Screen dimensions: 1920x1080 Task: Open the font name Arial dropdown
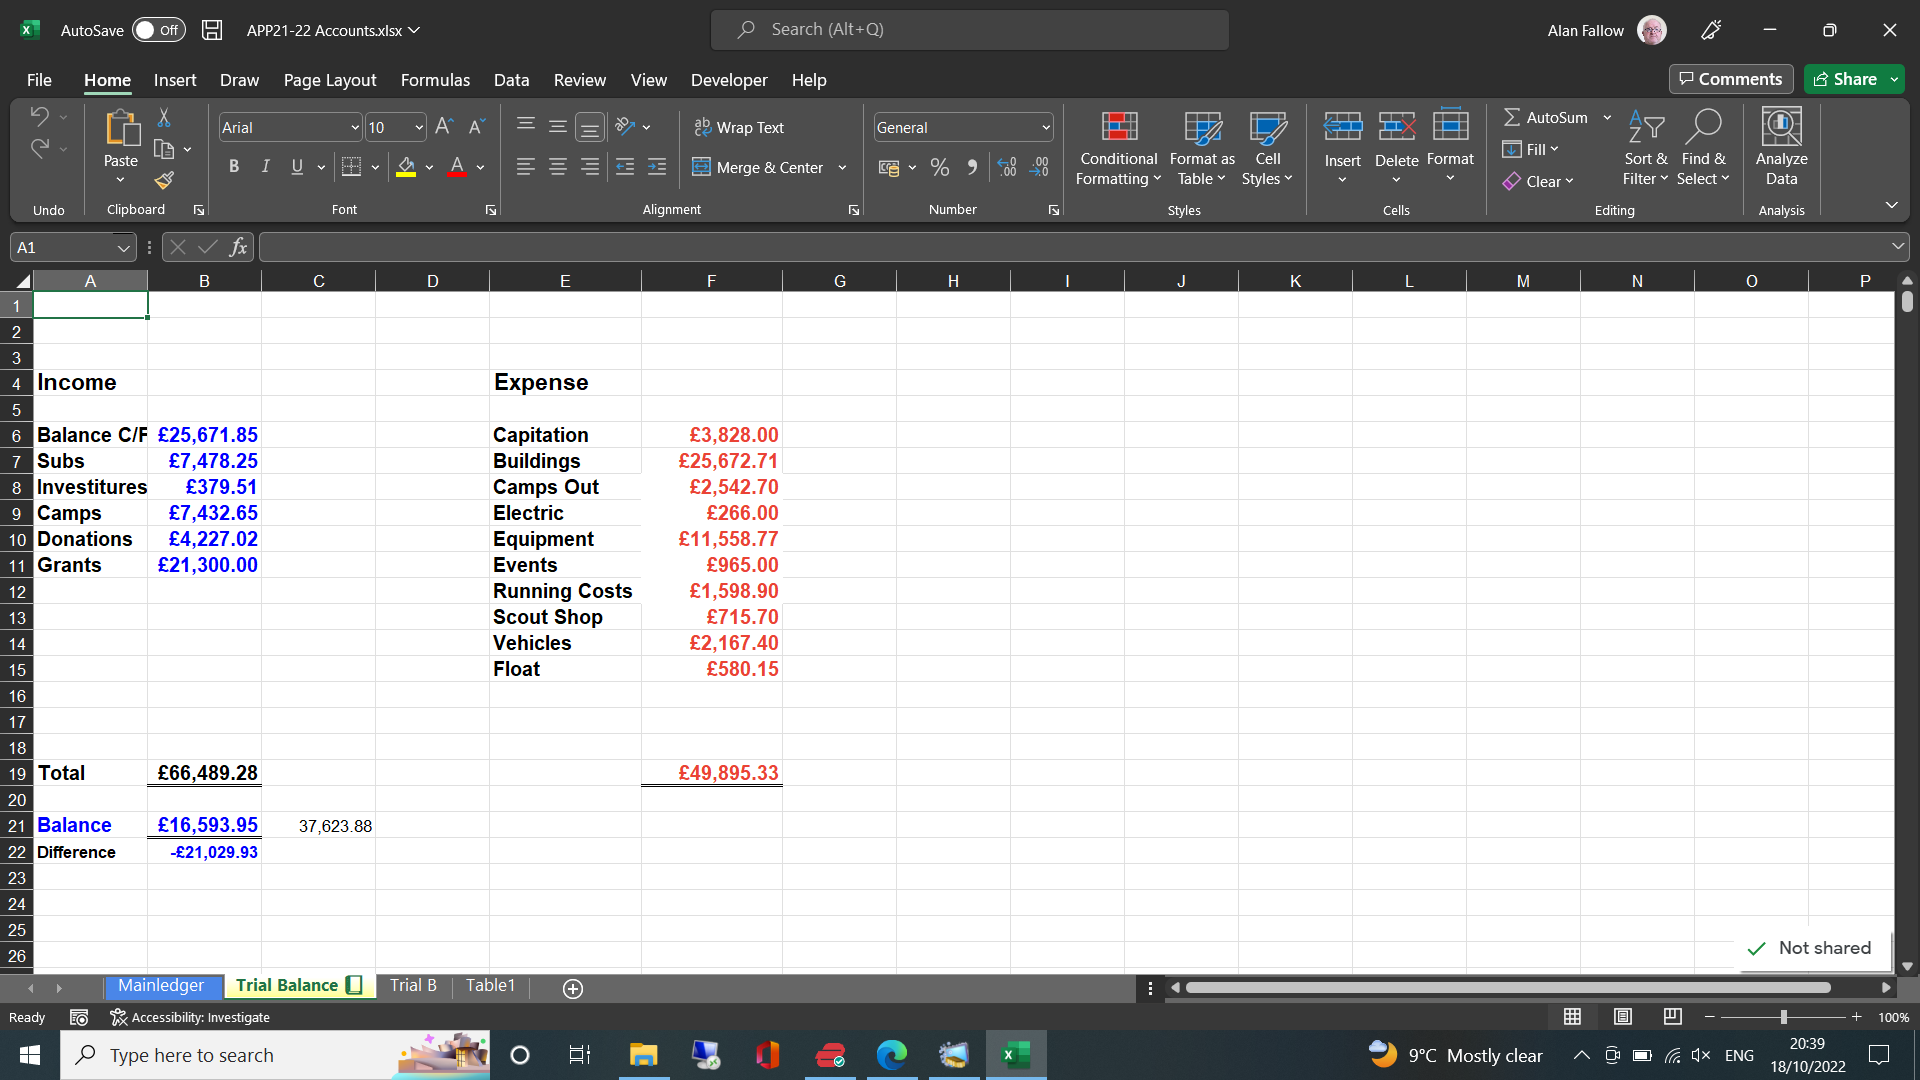pos(354,127)
